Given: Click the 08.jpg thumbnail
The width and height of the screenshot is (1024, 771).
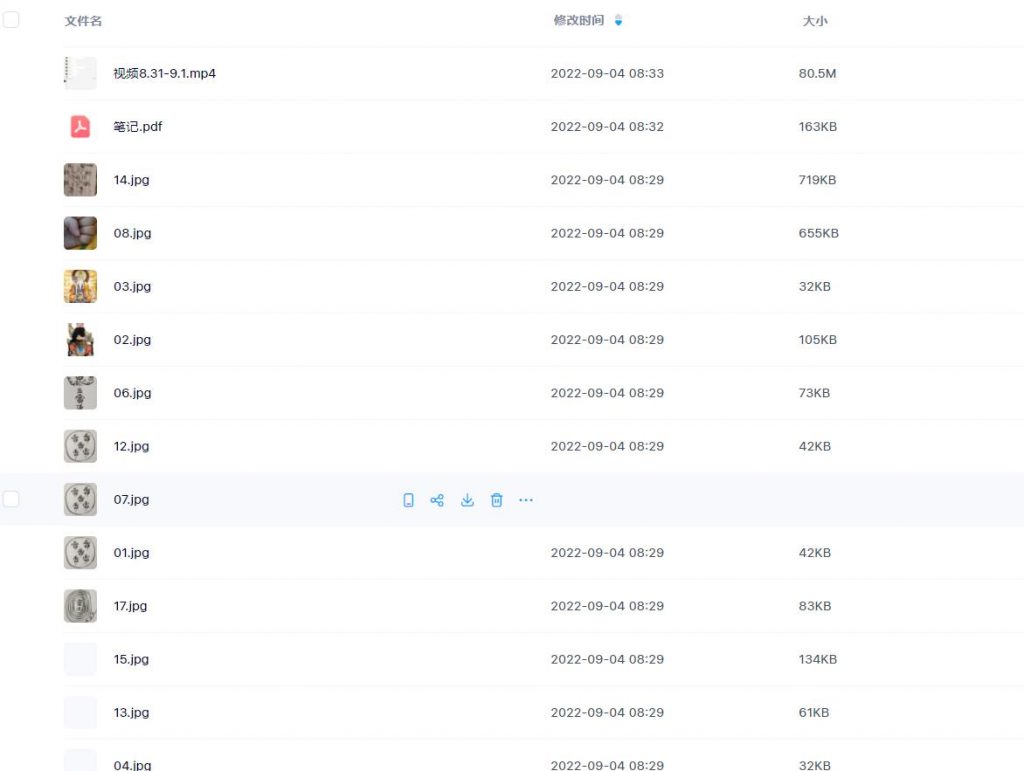Looking at the screenshot, I should [x=80, y=233].
